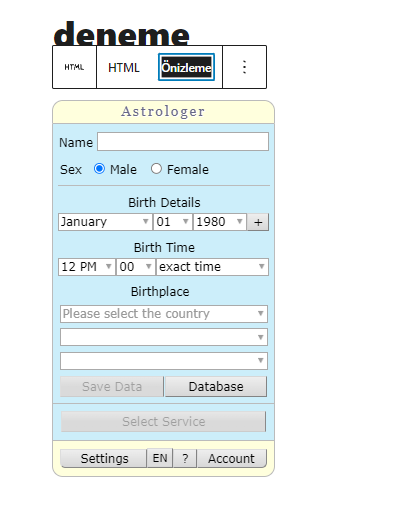This screenshot has height=509, width=420.
Task: Click the Birth Time heading
Action: [x=164, y=248]
